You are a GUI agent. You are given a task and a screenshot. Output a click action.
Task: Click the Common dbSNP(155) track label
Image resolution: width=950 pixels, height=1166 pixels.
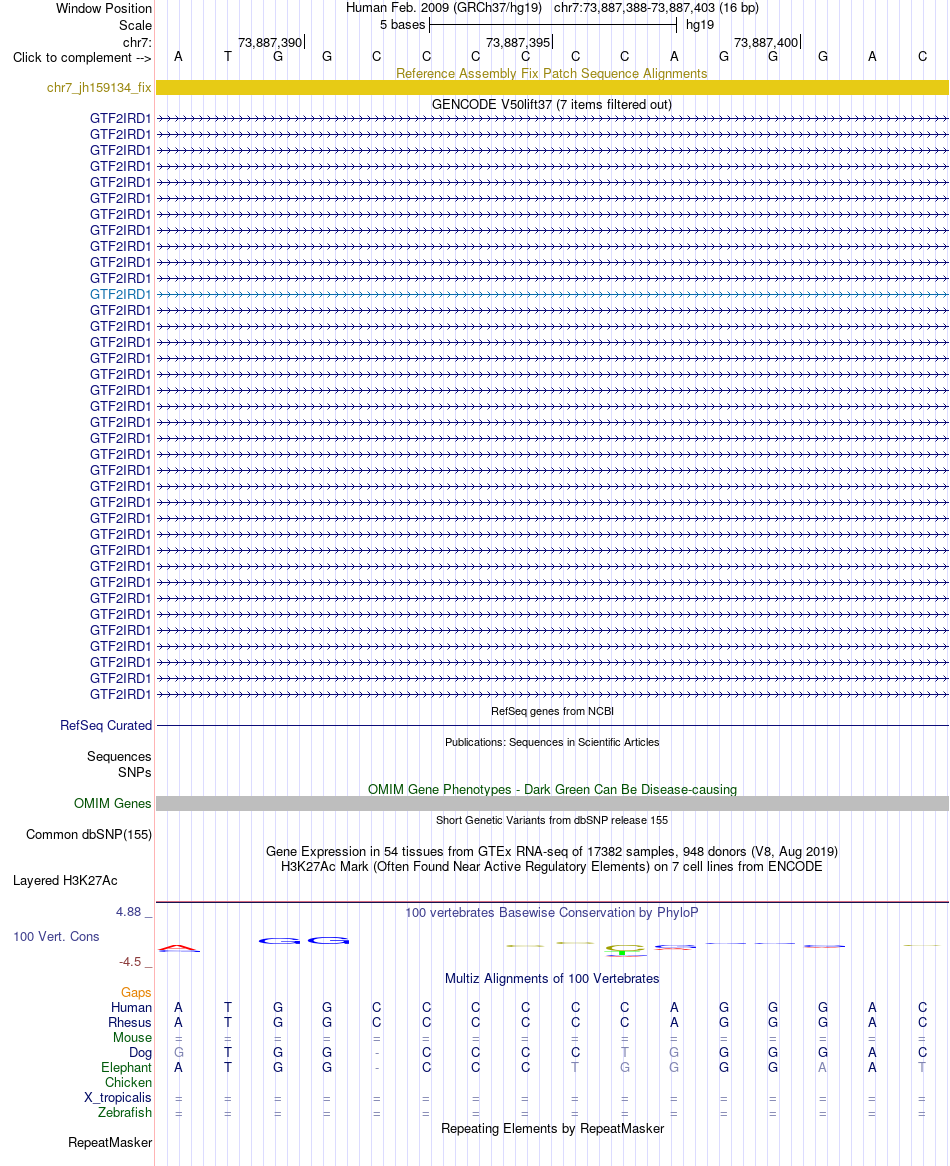tap(89, 834)
